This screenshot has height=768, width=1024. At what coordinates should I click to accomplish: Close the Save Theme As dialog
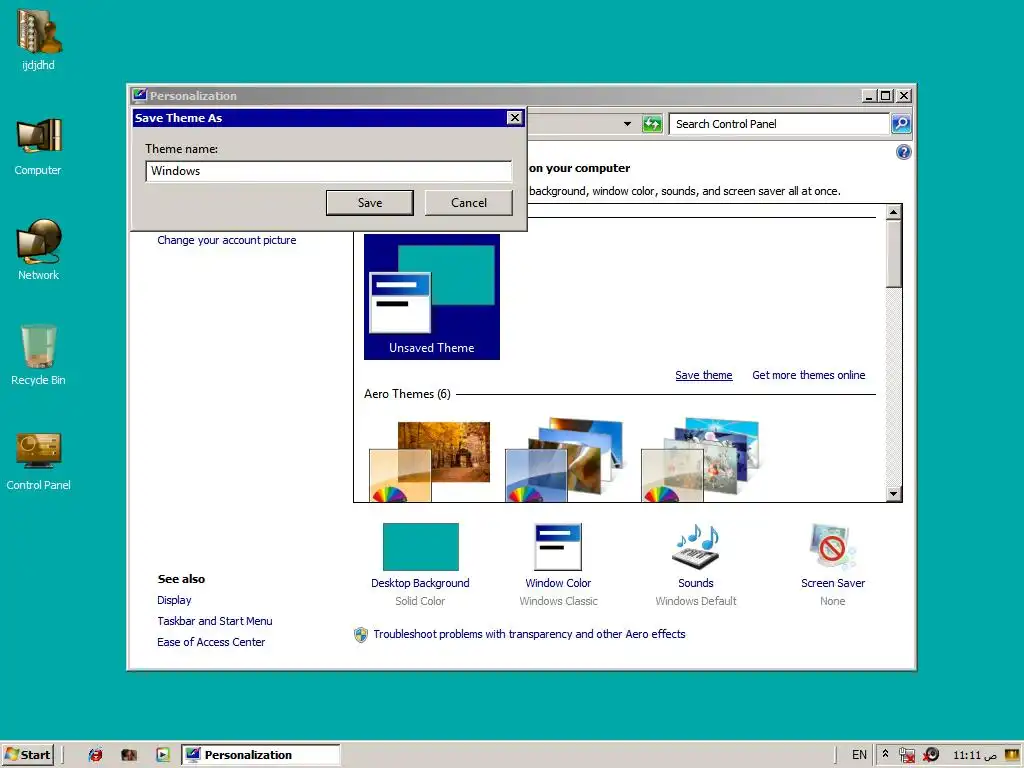point(515,118)
